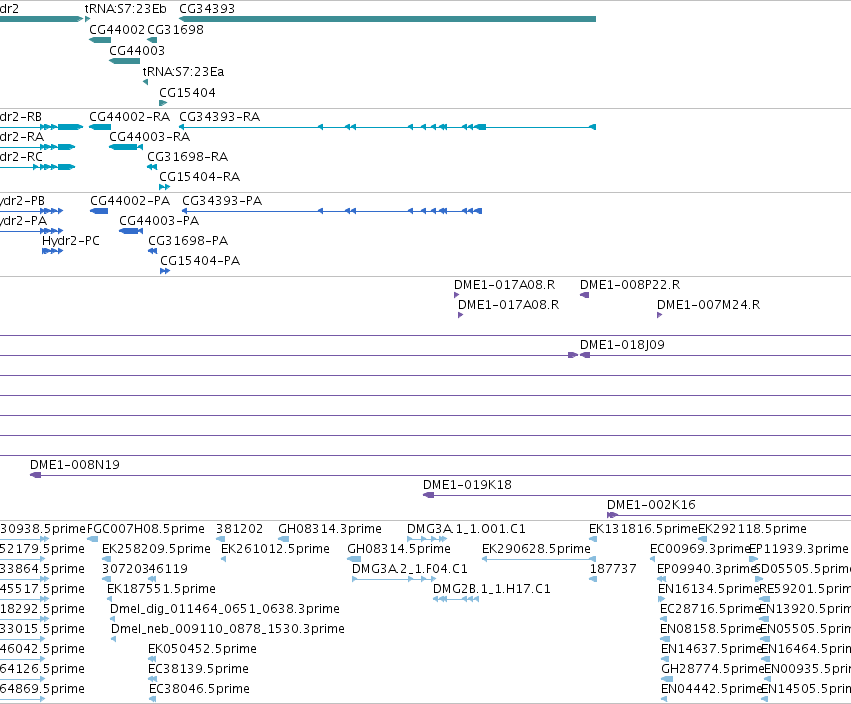Click the CG44002-PA protein label
This screenshot has height=704, width=851.
tap(130, 201)
